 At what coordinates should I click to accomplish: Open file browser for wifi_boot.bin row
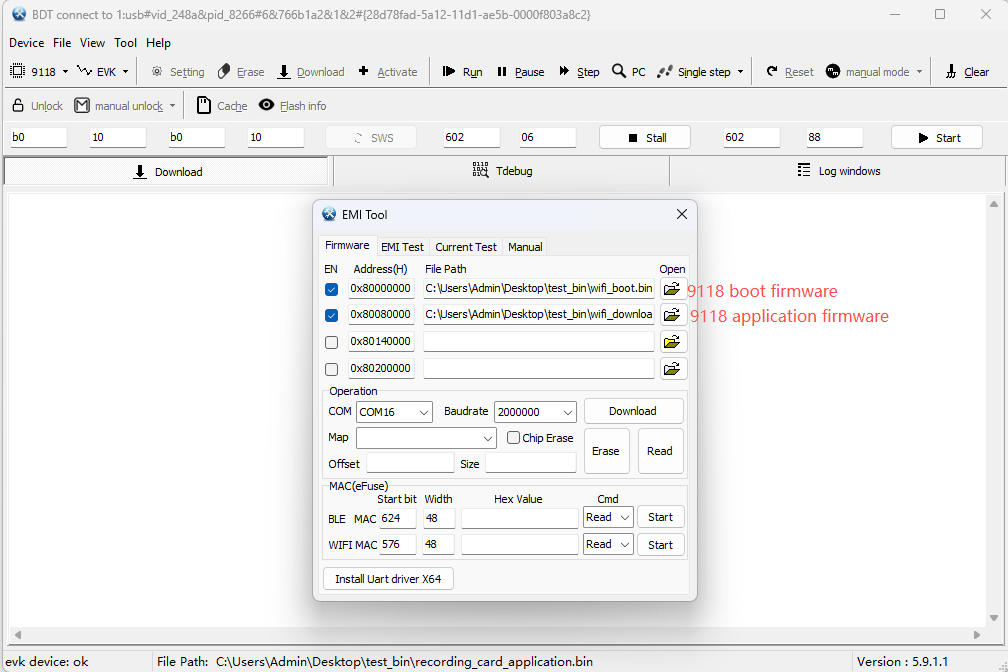[672, 289]
